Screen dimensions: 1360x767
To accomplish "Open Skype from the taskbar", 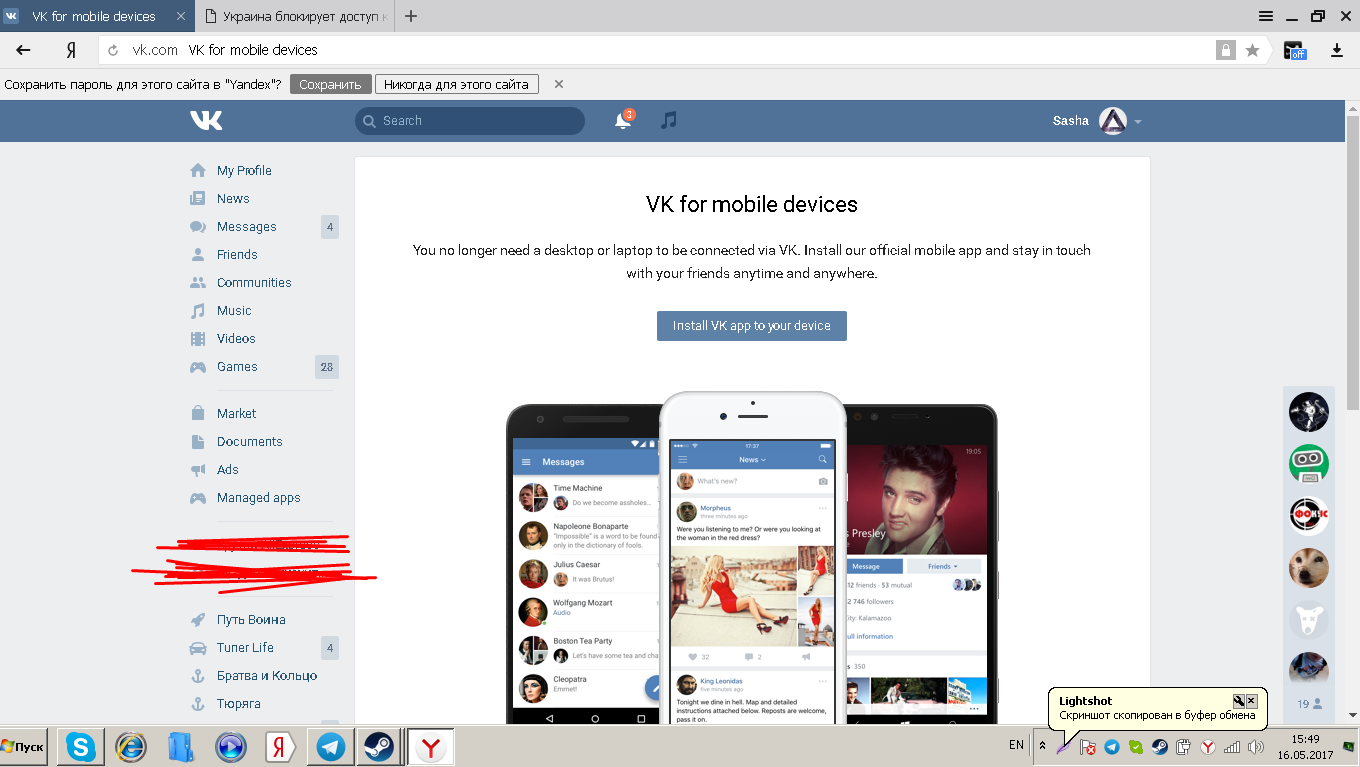I will [82, 746].
